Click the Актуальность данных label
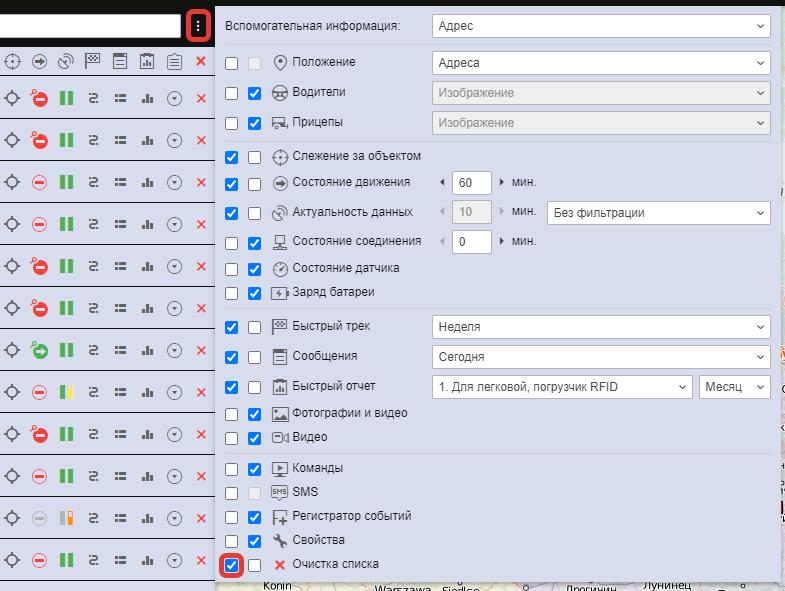 [x=352, y=212]
